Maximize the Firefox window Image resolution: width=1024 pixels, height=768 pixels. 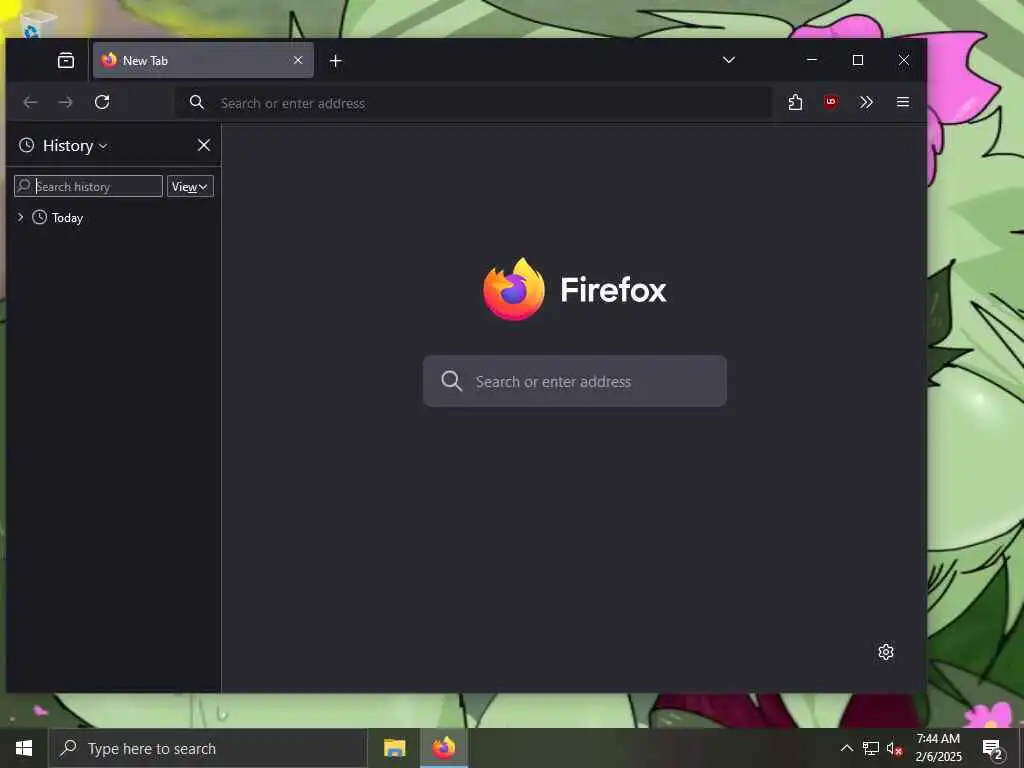click(x=858, y=60)
